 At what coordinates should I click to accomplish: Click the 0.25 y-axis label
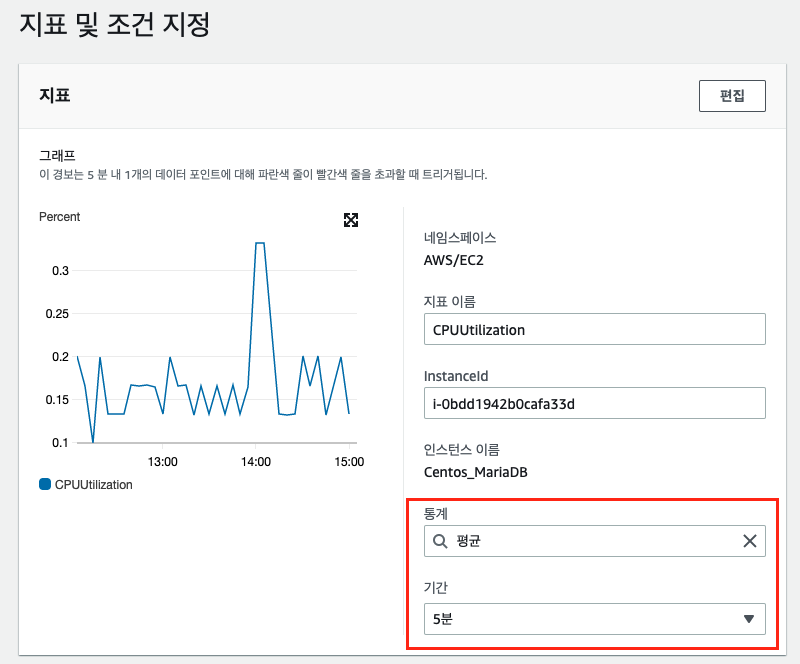tap(57, 313)
